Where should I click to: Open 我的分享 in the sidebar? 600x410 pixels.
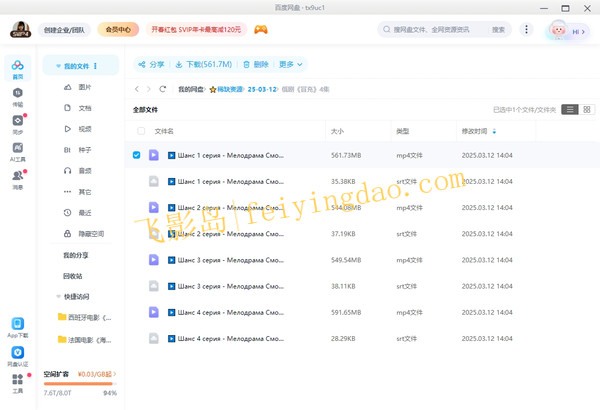(76, 255)
